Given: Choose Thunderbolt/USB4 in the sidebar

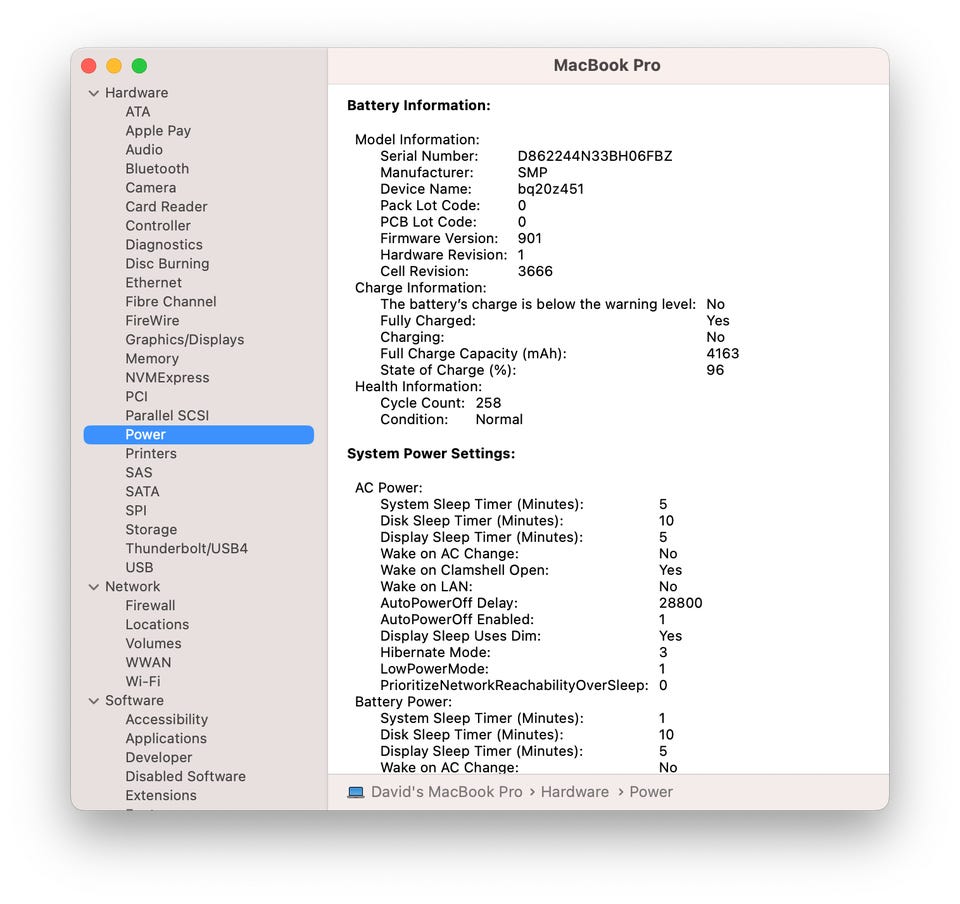Looking at the screenshot, I should (x=187, y=548).
